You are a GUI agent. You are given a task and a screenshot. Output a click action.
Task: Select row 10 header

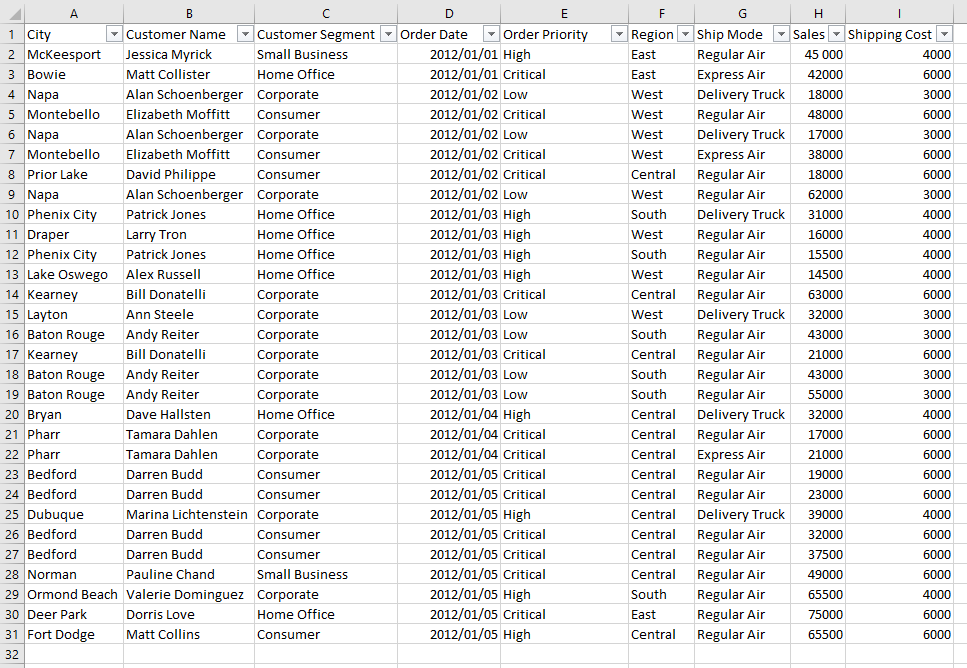pyautogui.click(x=12, y=215)
